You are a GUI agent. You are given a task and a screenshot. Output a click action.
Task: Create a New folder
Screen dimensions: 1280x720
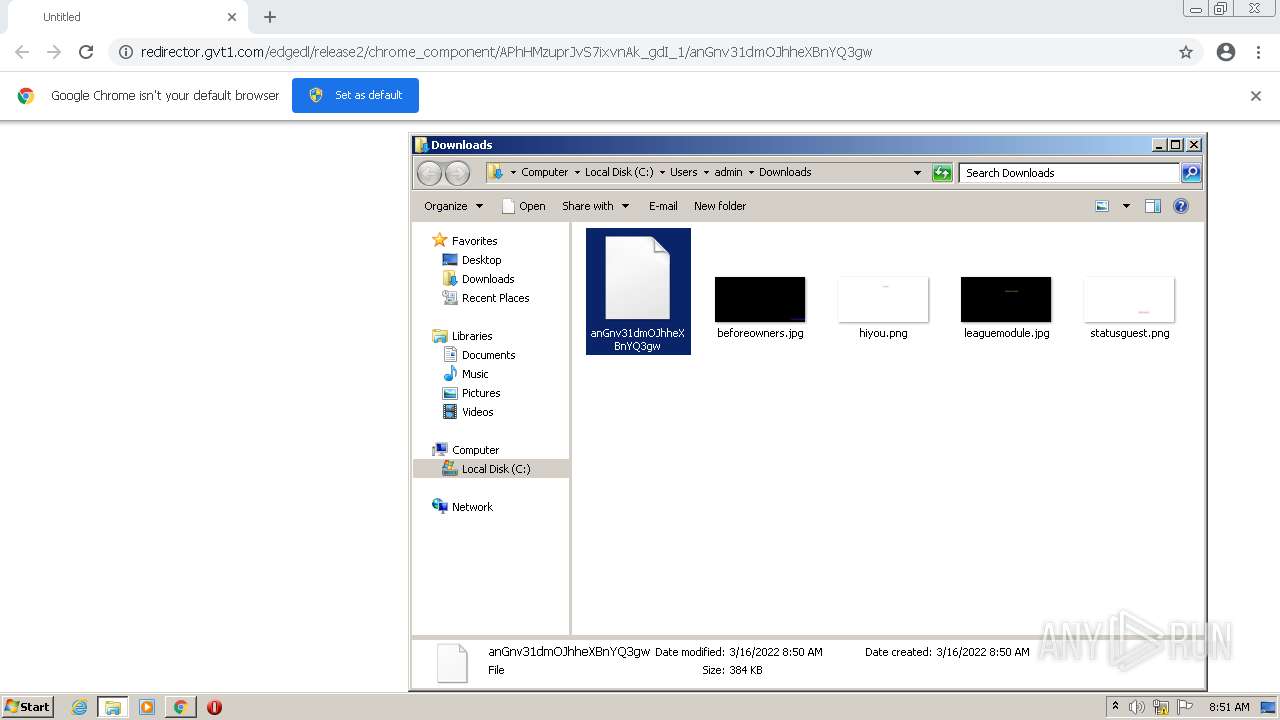click(x=720, y=206)
